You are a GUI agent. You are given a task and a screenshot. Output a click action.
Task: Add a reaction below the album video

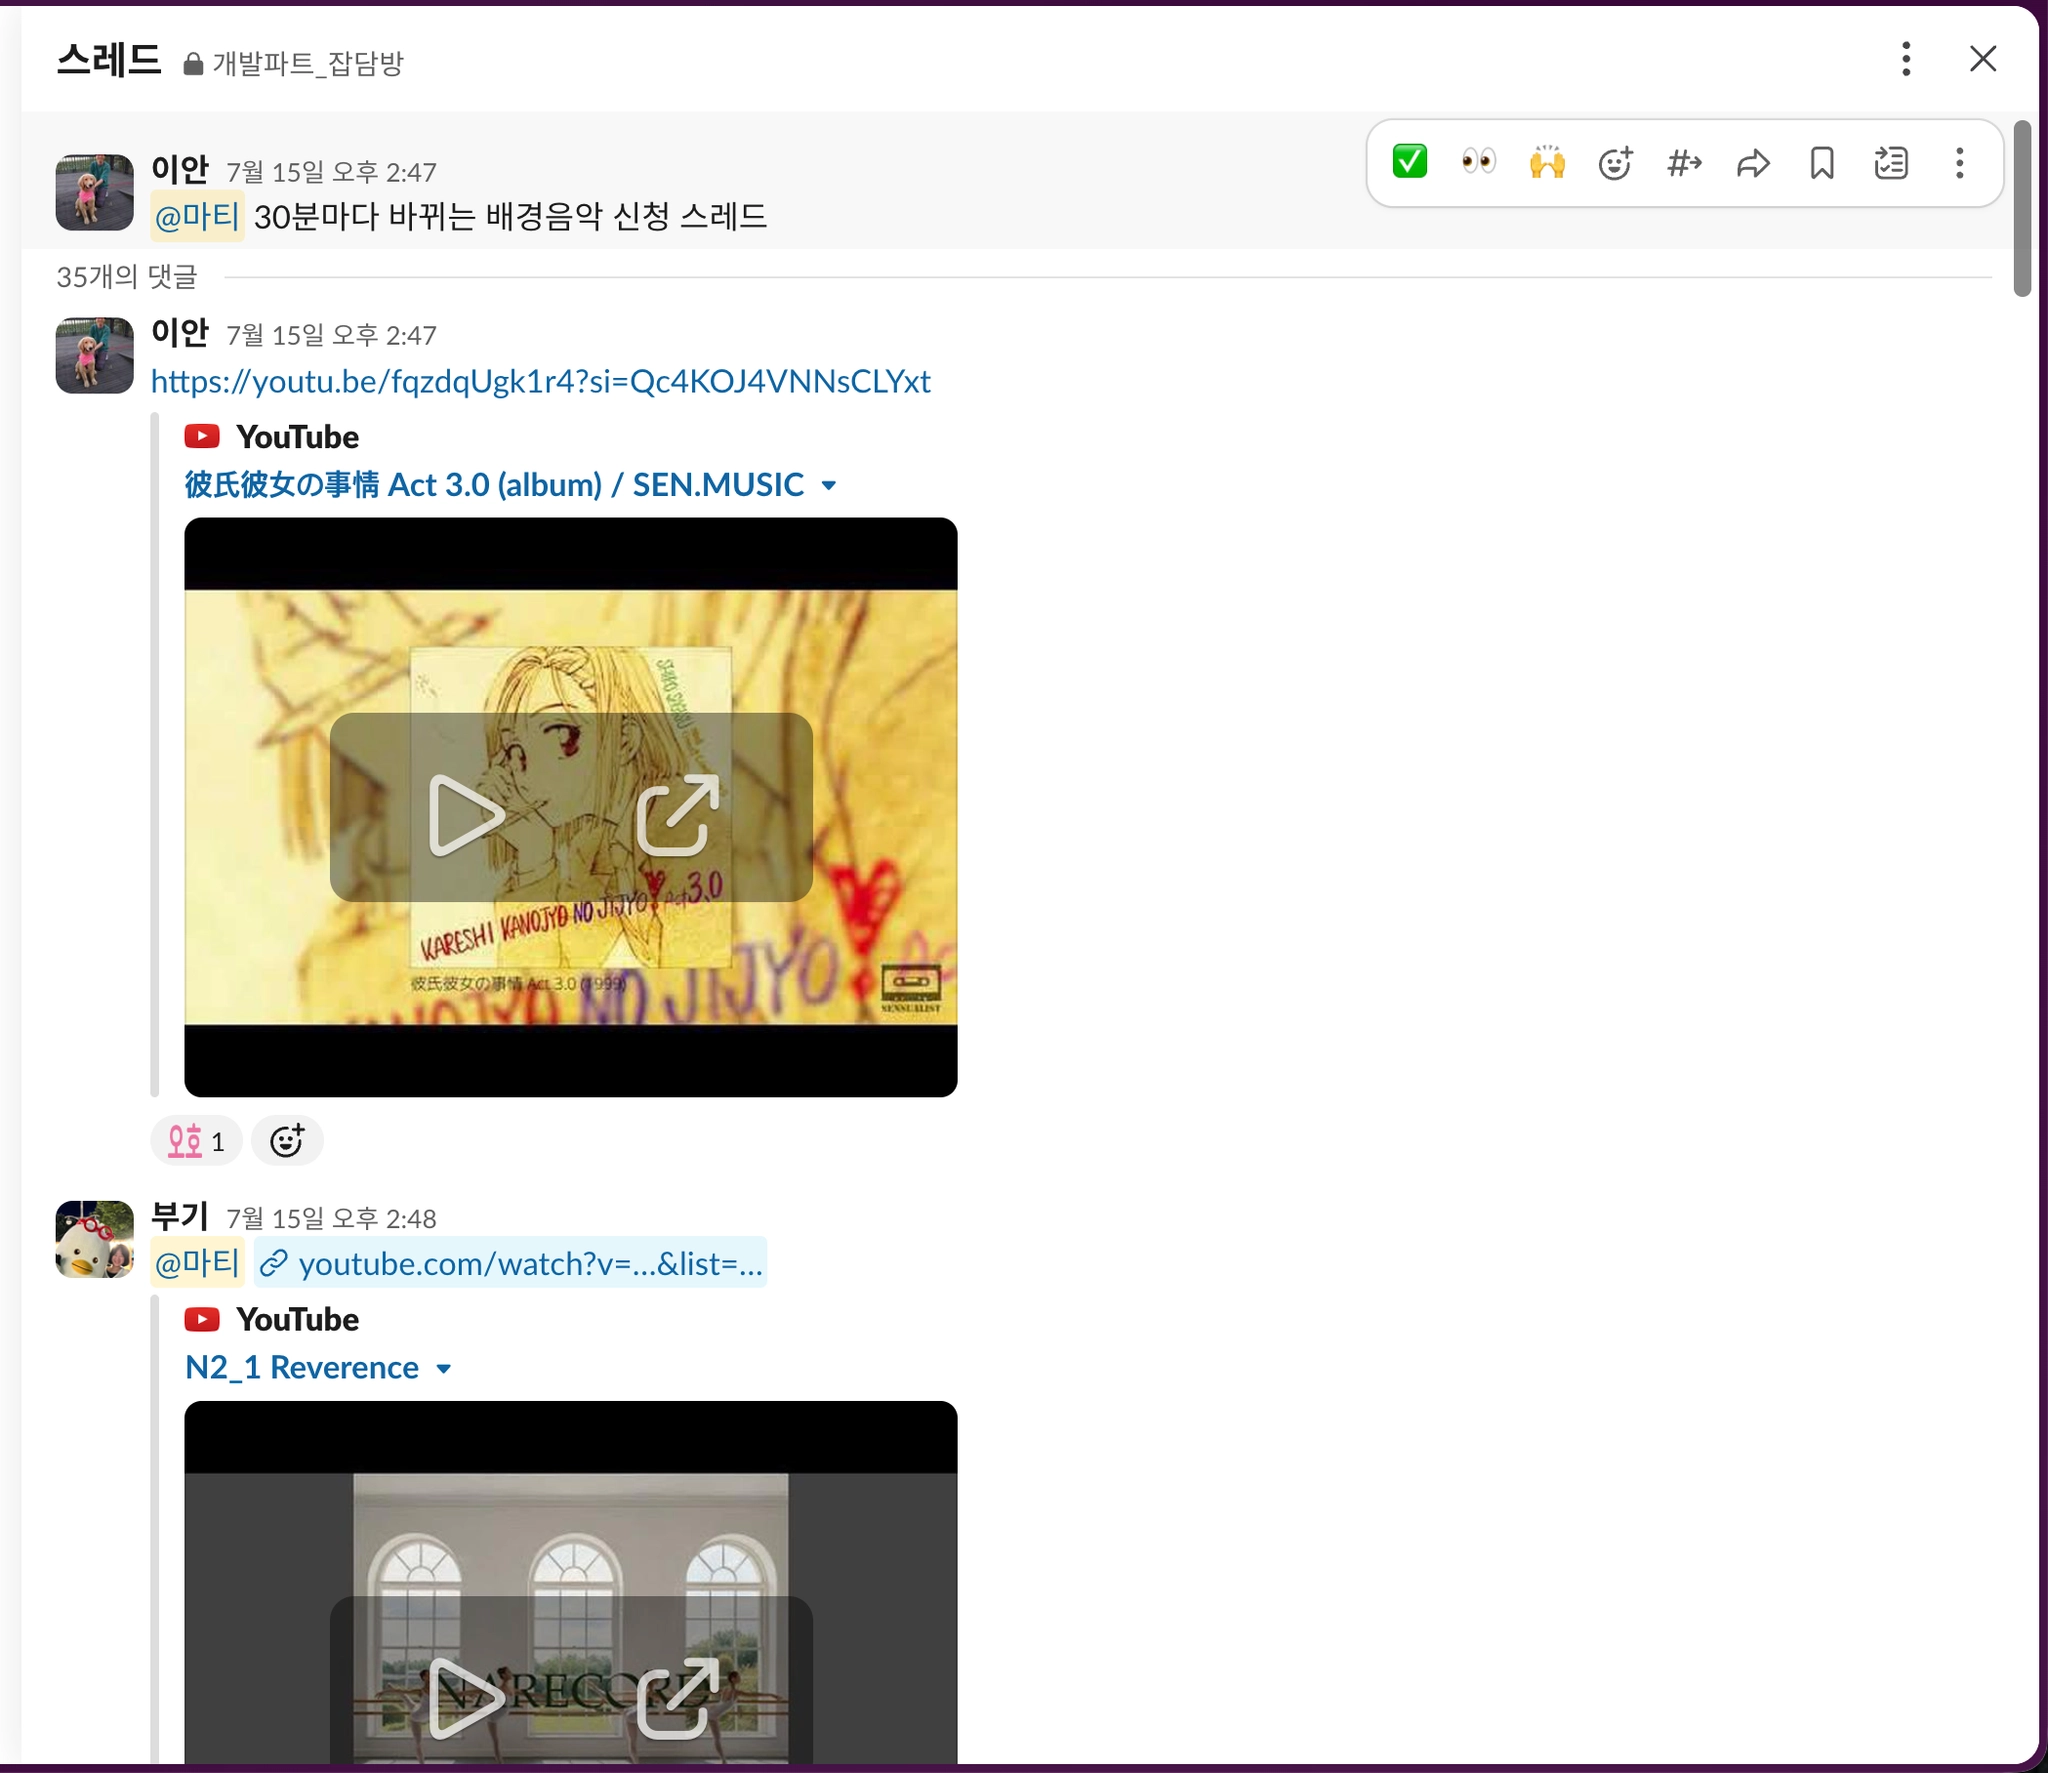tap(287, 1141)
